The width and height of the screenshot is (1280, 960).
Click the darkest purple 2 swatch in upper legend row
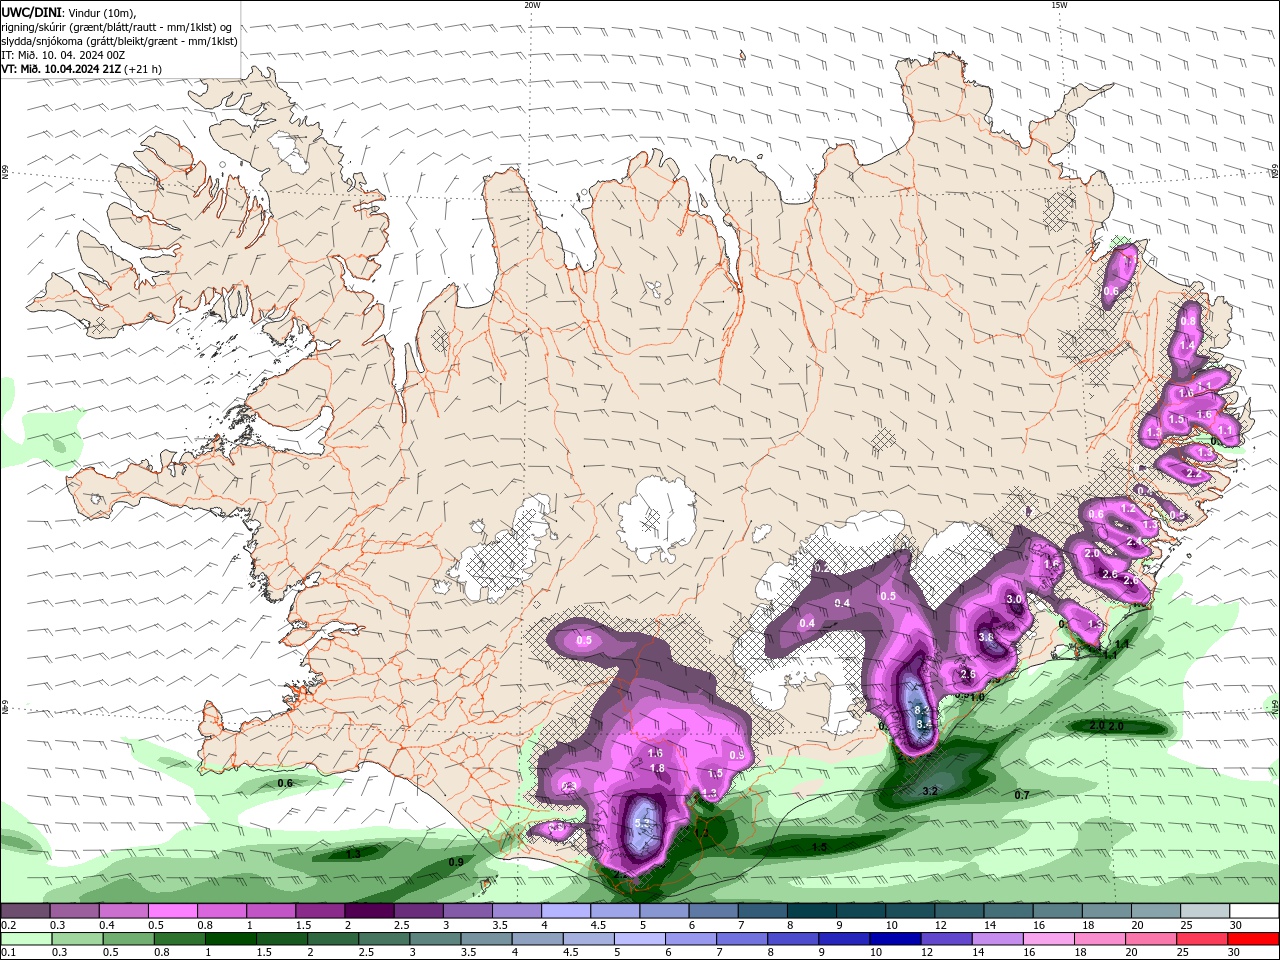point(368,911)
